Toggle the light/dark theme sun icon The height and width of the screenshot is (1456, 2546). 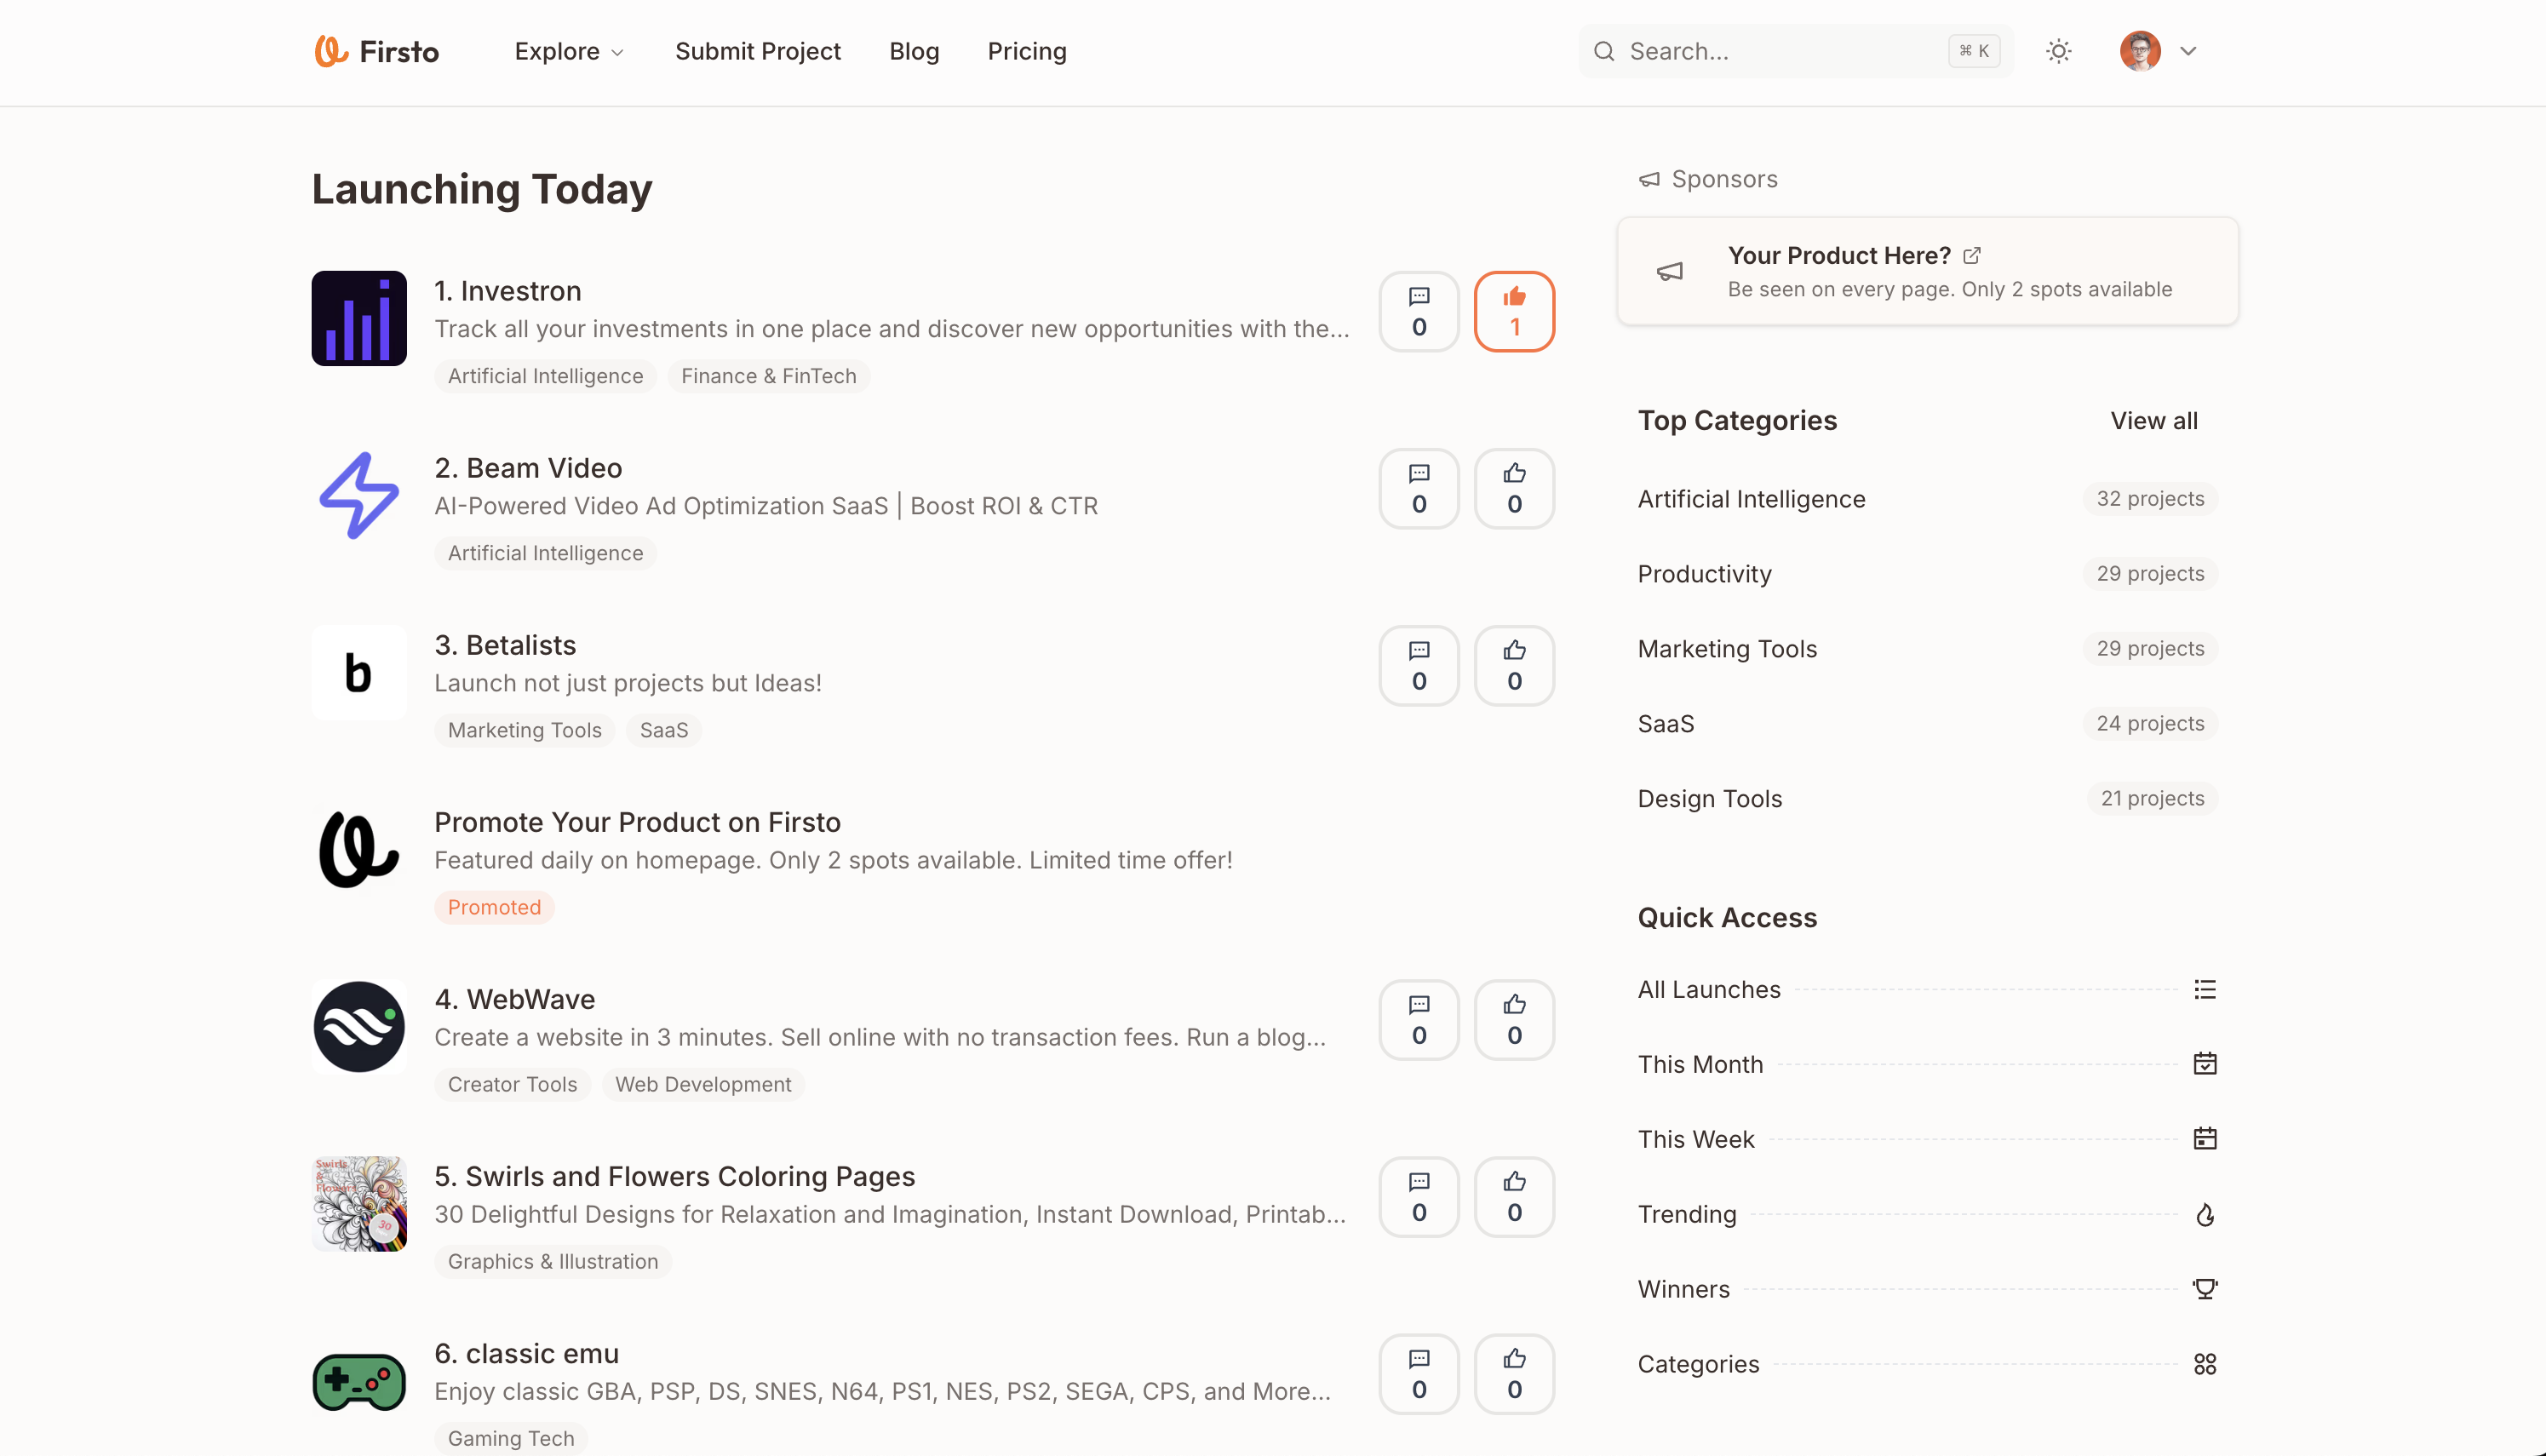coord(2058,51)
